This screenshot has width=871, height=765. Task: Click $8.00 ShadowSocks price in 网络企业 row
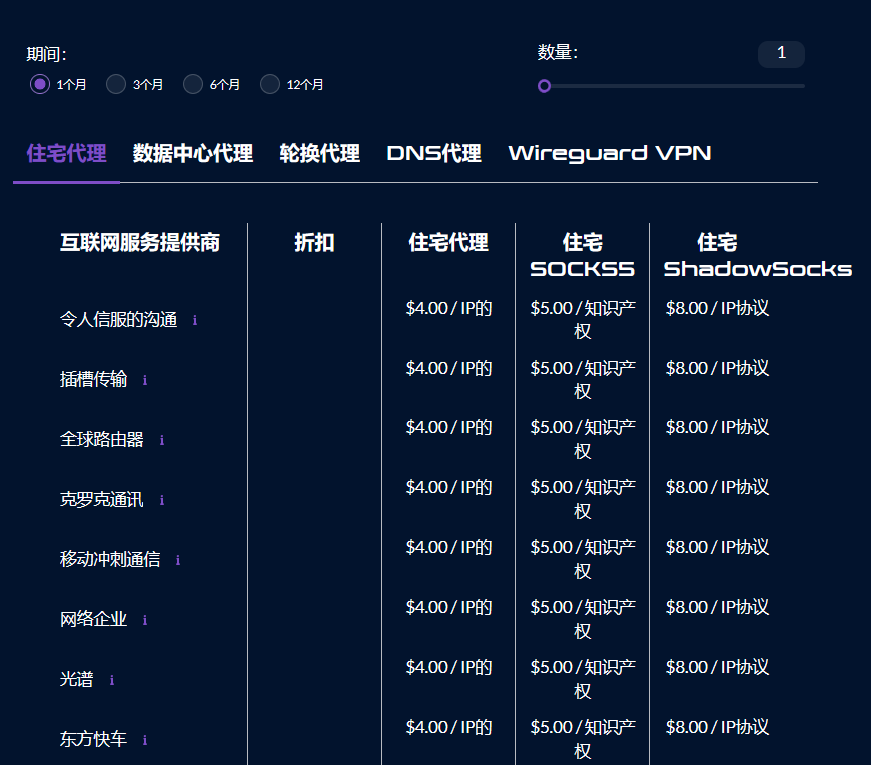coord(717,607)
